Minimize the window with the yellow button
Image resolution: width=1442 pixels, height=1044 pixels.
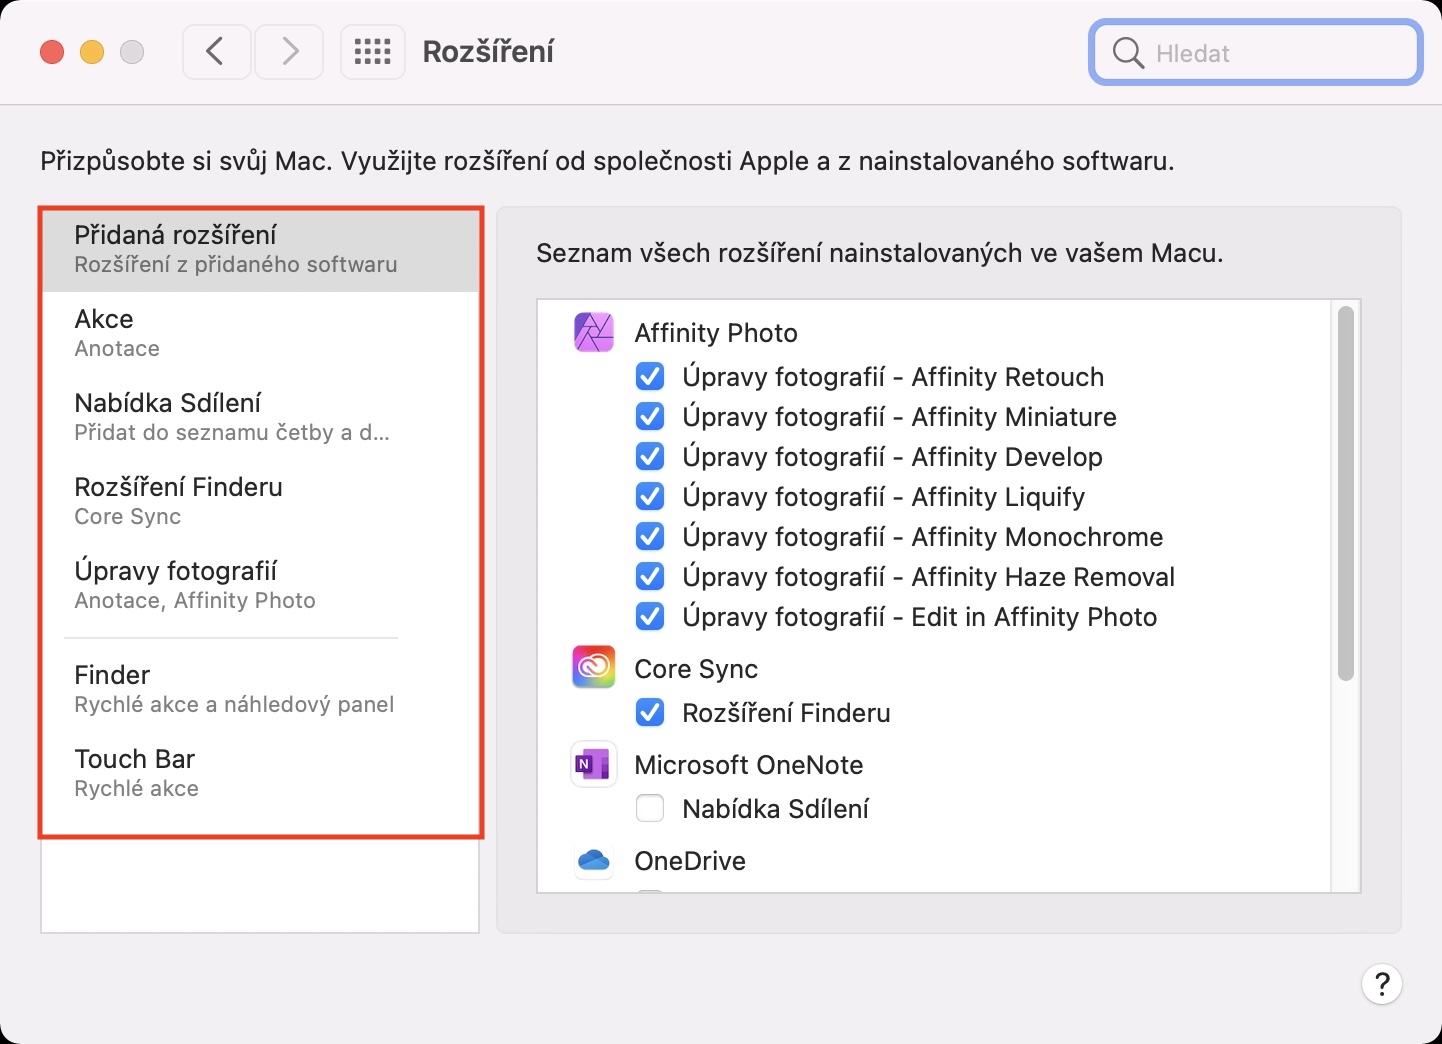(92, 52)
